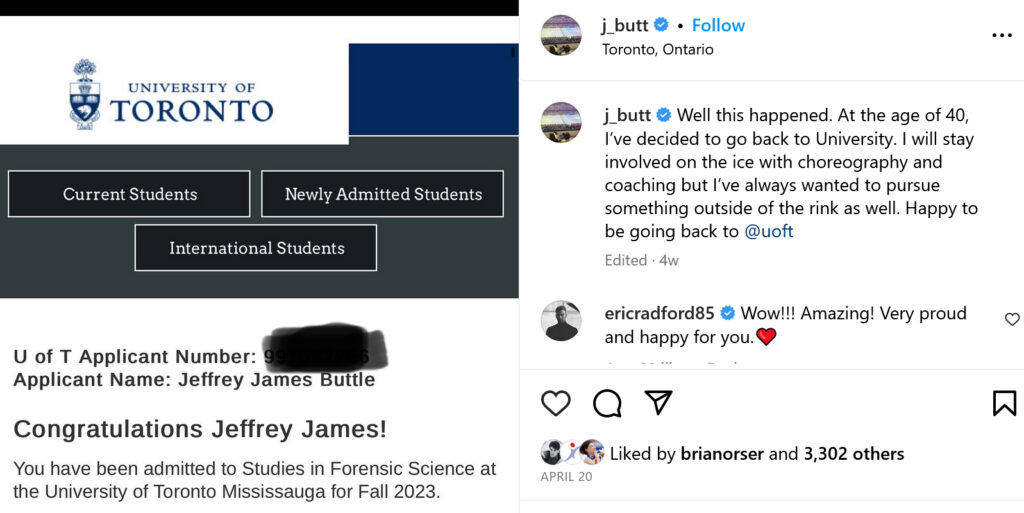Open the @uoft mention link
Viewport: 1024px width, 513px height.
769,231
